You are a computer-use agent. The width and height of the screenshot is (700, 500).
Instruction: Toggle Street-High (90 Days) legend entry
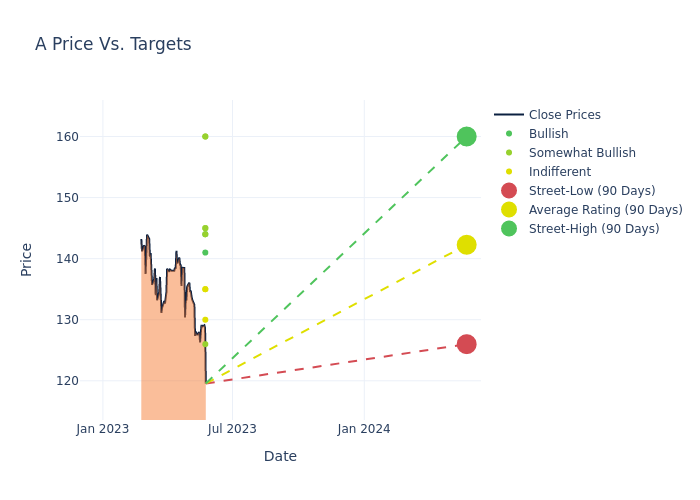point(593,229)
